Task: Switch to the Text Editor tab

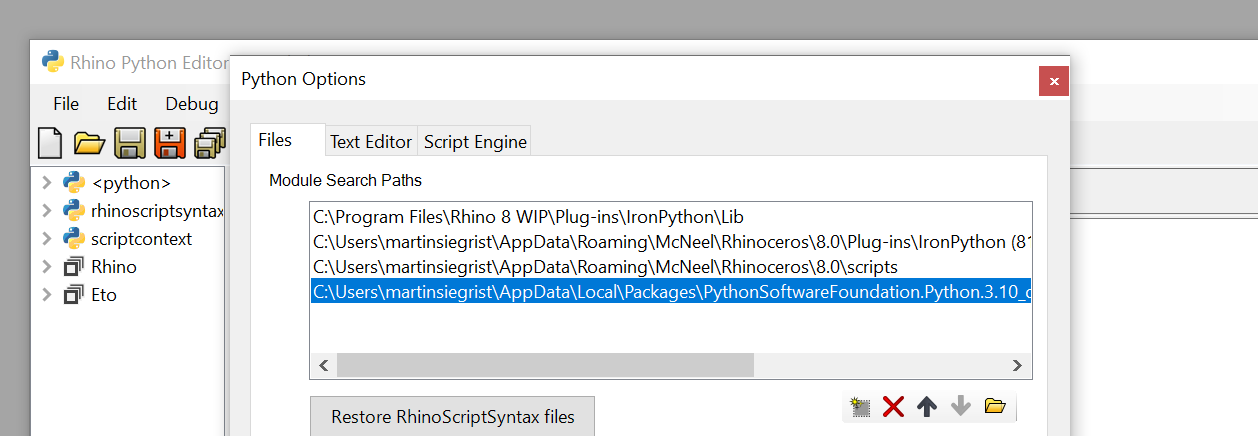Action: (x=371, y=142)
